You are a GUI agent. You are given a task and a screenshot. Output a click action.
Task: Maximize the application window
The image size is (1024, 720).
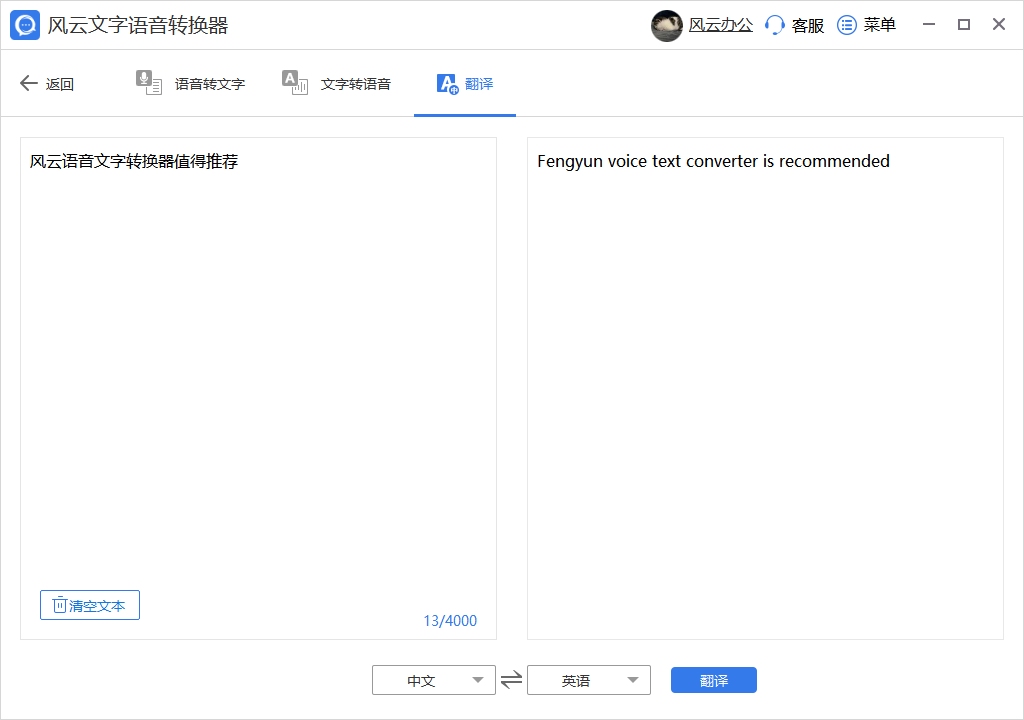tap(964, 25)
